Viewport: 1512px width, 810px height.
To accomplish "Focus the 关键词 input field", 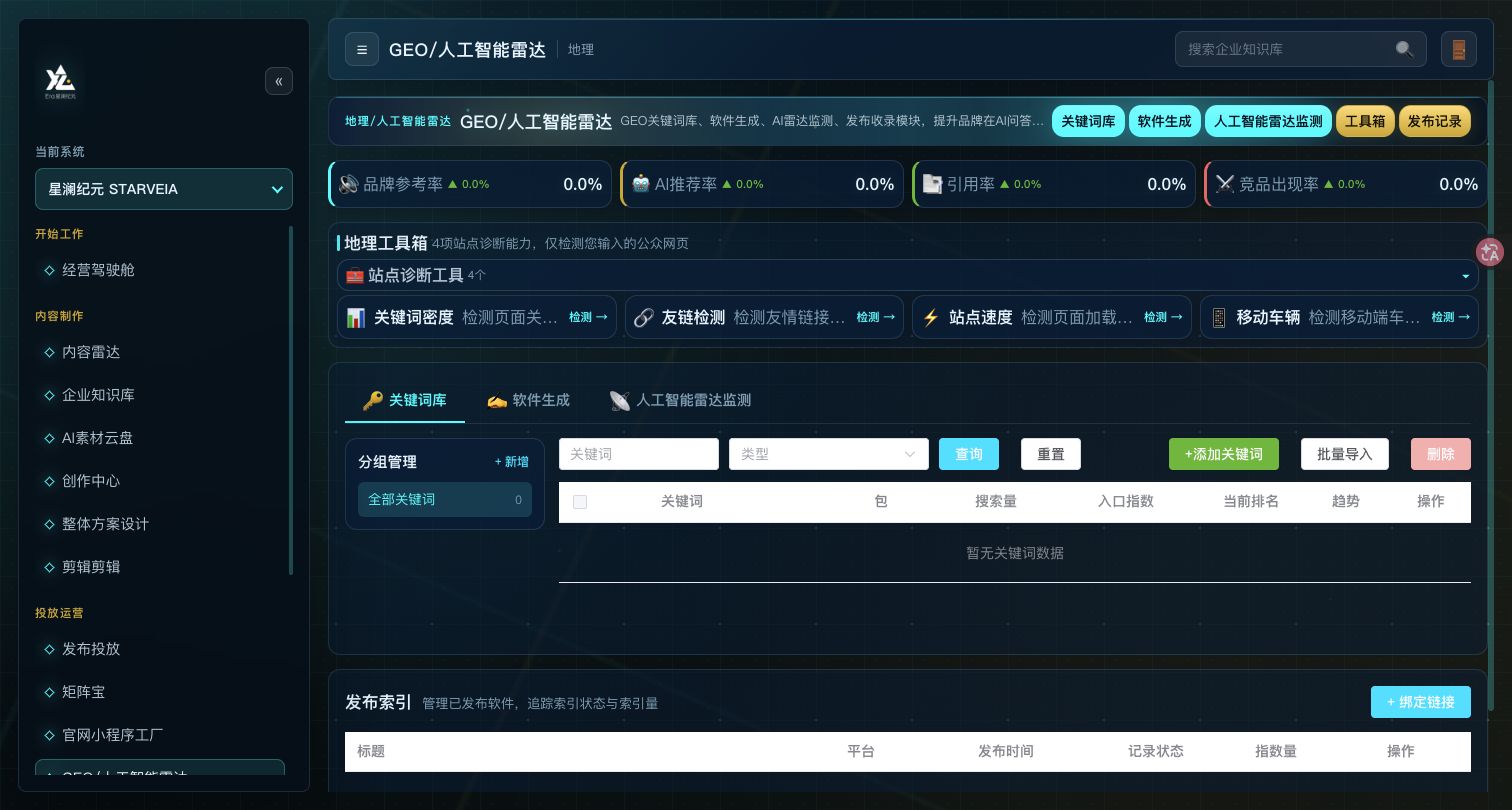I will tap(639, 454).
